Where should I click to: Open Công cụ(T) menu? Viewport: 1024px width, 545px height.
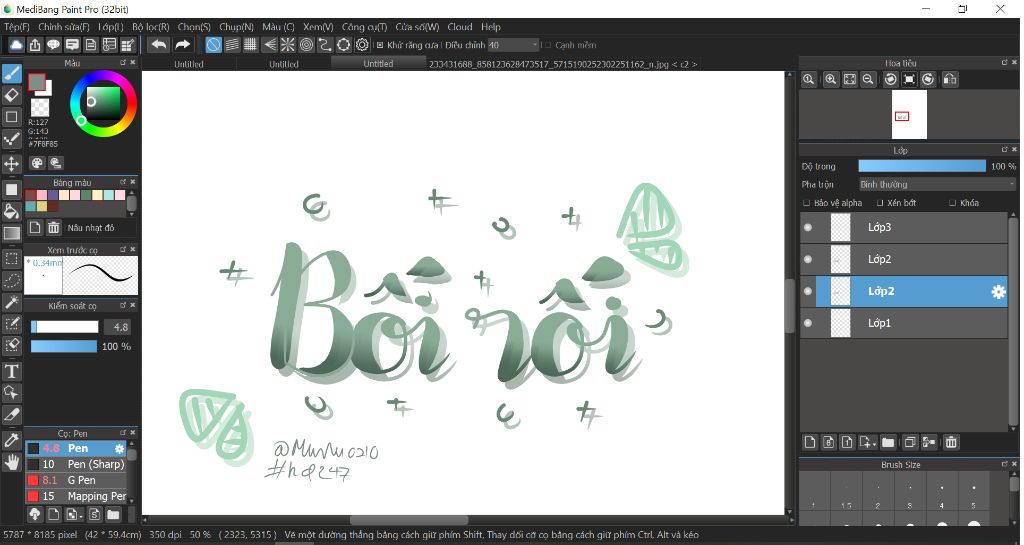tap(364, 27)
